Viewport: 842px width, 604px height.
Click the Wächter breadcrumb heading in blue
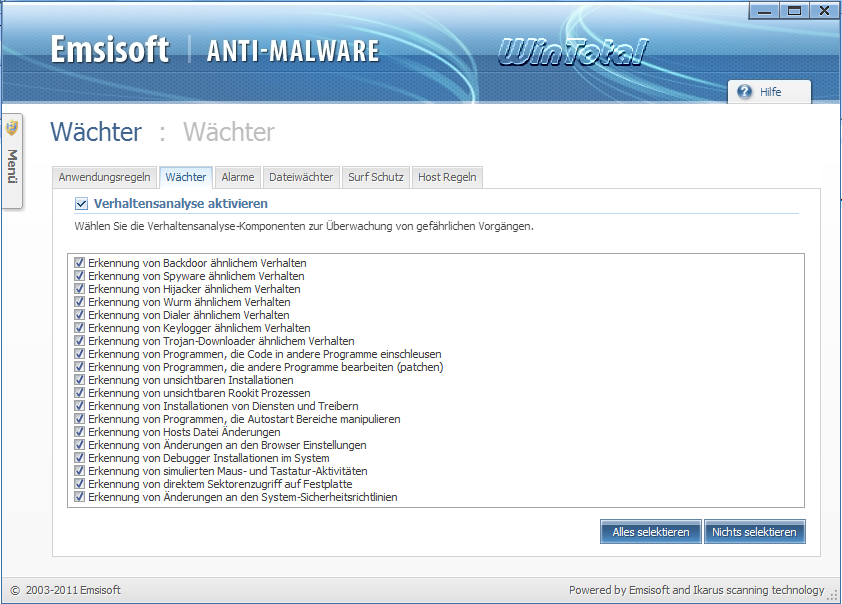96,132
